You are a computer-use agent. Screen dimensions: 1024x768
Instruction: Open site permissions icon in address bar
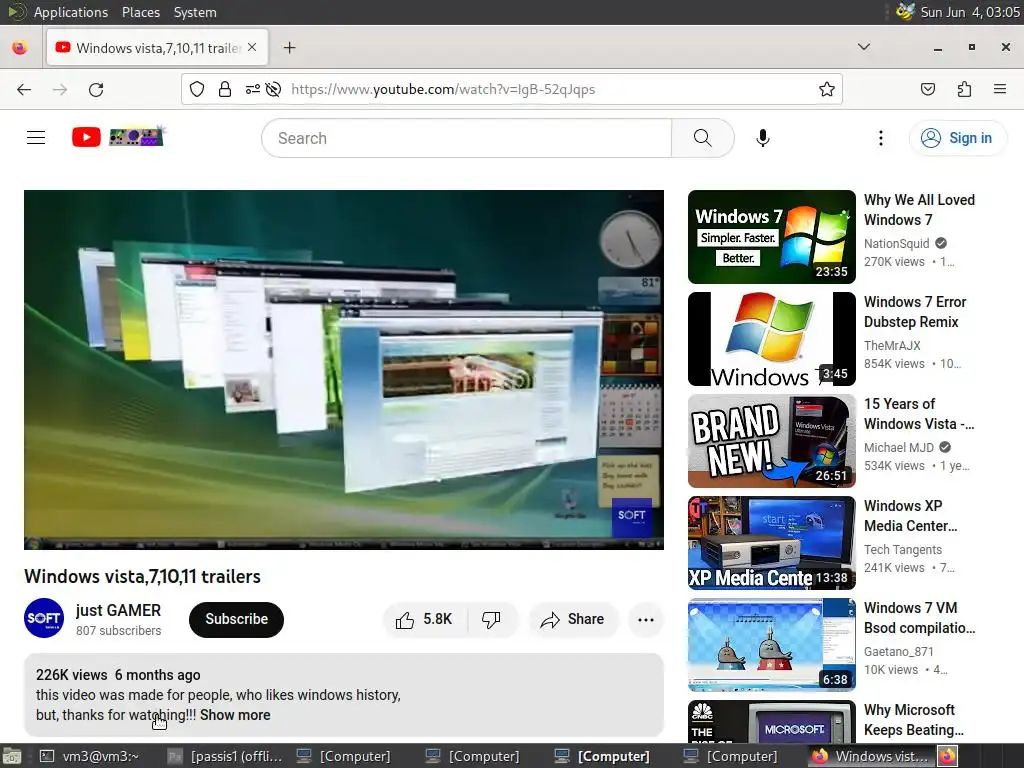coord(252,89)
